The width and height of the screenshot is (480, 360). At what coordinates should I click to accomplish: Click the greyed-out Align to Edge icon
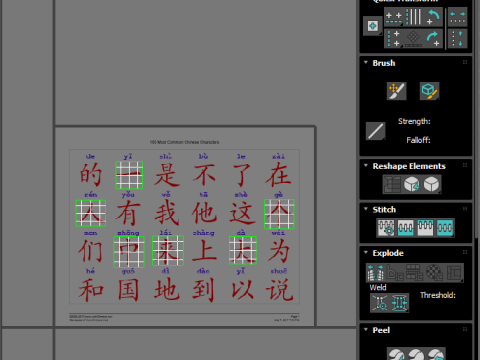[413, 38]
